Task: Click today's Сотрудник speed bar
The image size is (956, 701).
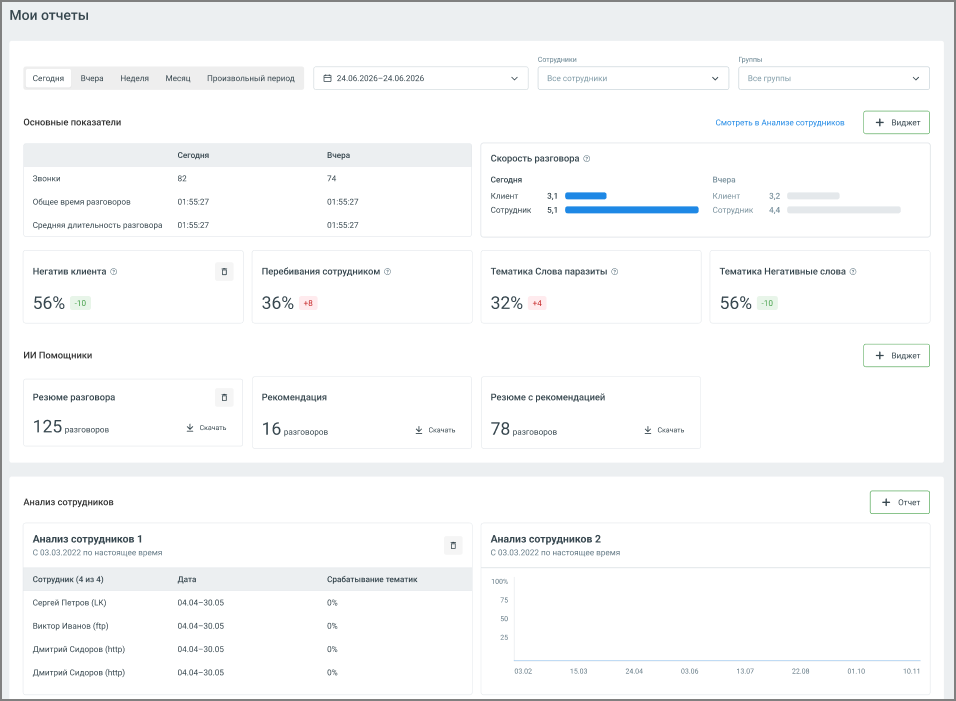Action: tap(632, 210)
